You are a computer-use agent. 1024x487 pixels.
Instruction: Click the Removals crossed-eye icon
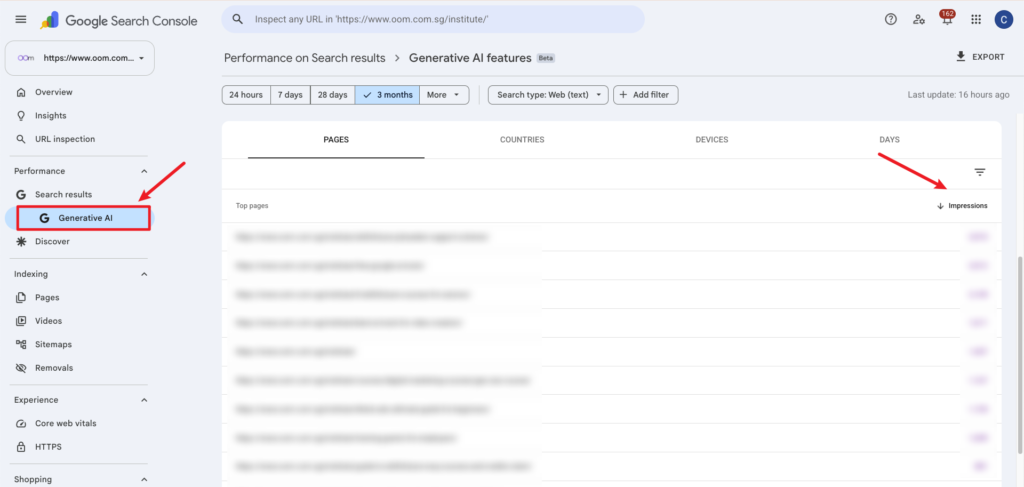tap(22, 368)
